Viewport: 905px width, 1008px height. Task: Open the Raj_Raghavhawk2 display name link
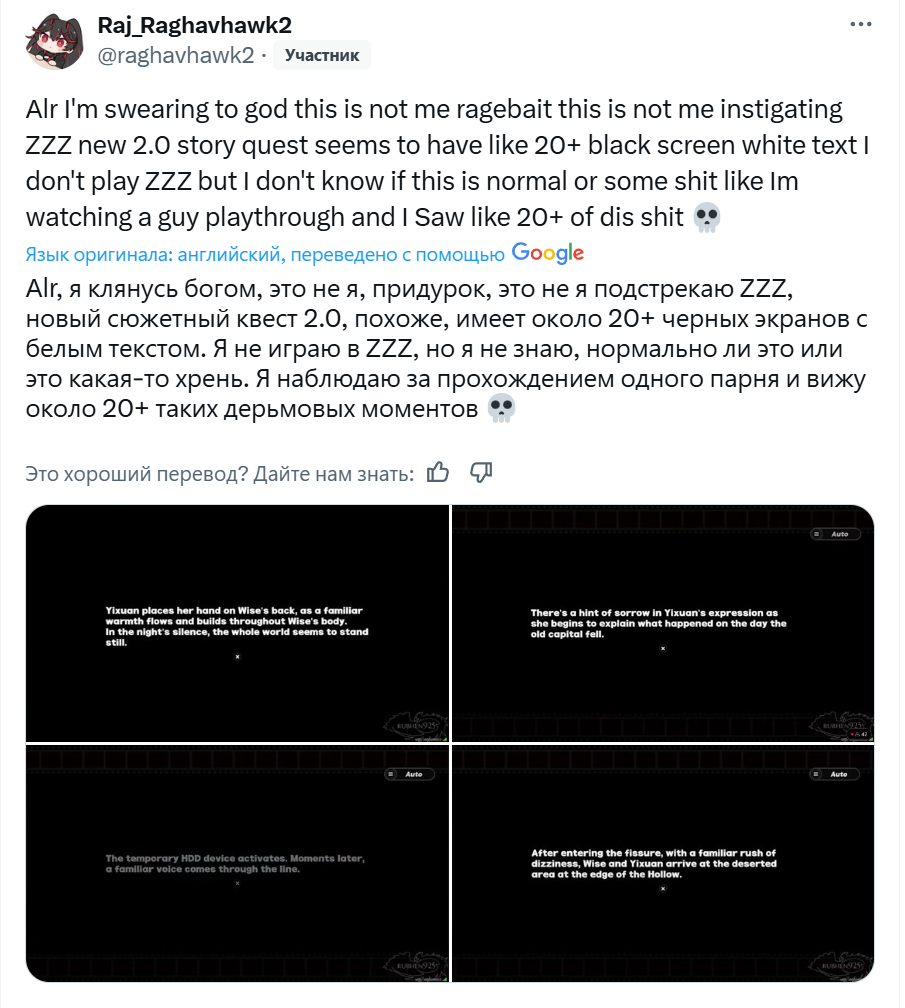[194, 25]
